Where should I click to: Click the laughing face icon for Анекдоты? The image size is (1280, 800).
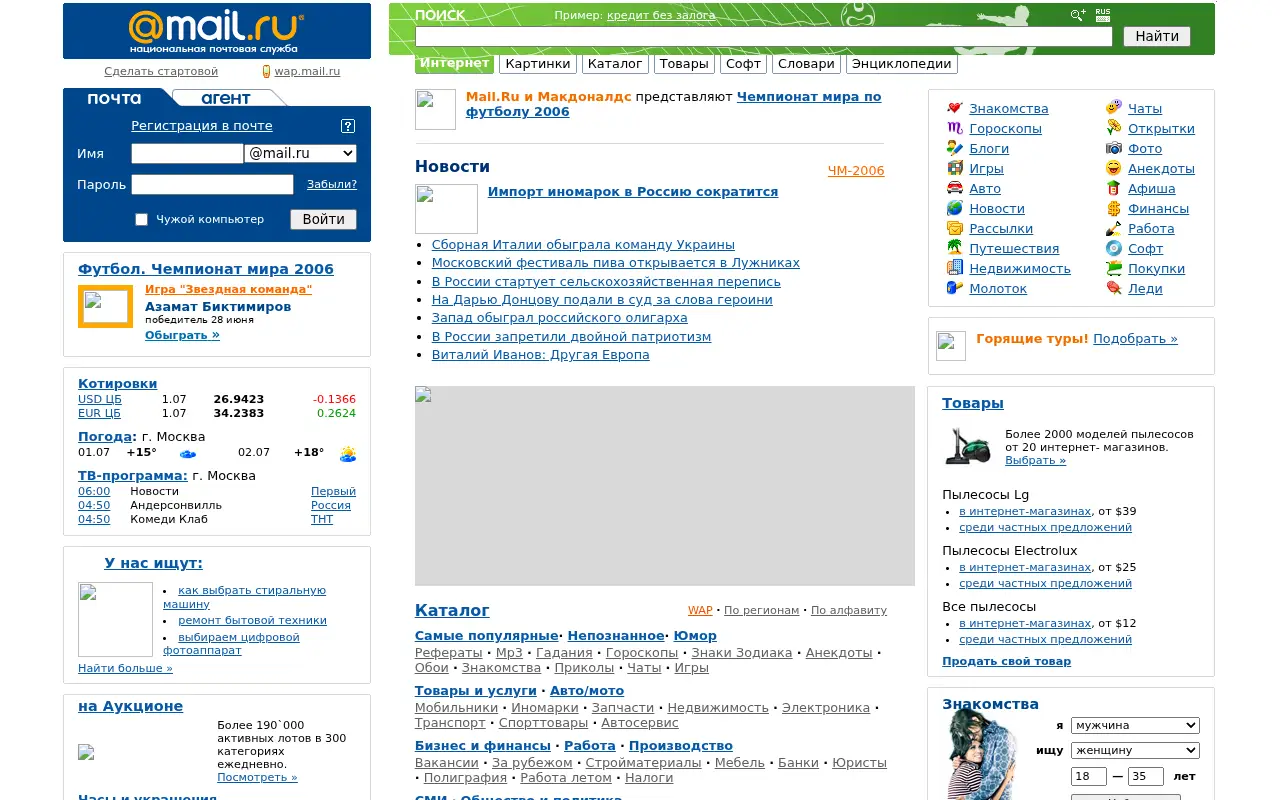[1113, 168]
